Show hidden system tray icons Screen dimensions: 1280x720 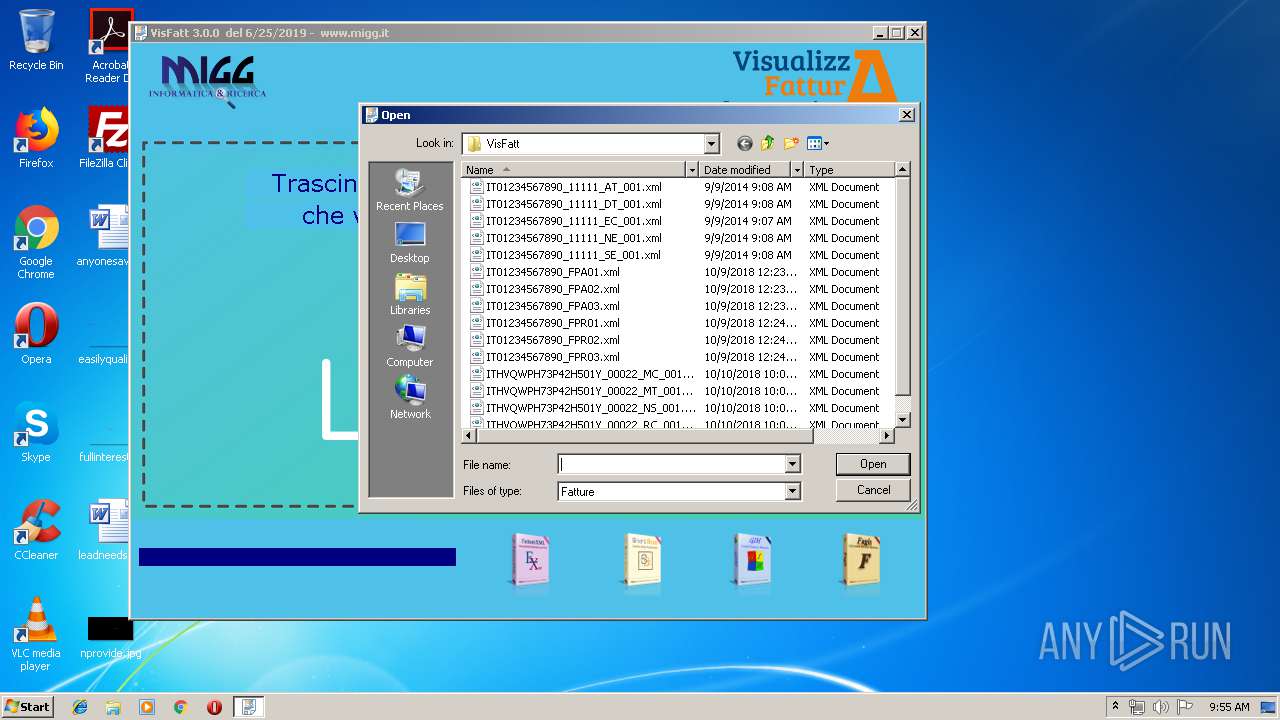click(1115, 707)
